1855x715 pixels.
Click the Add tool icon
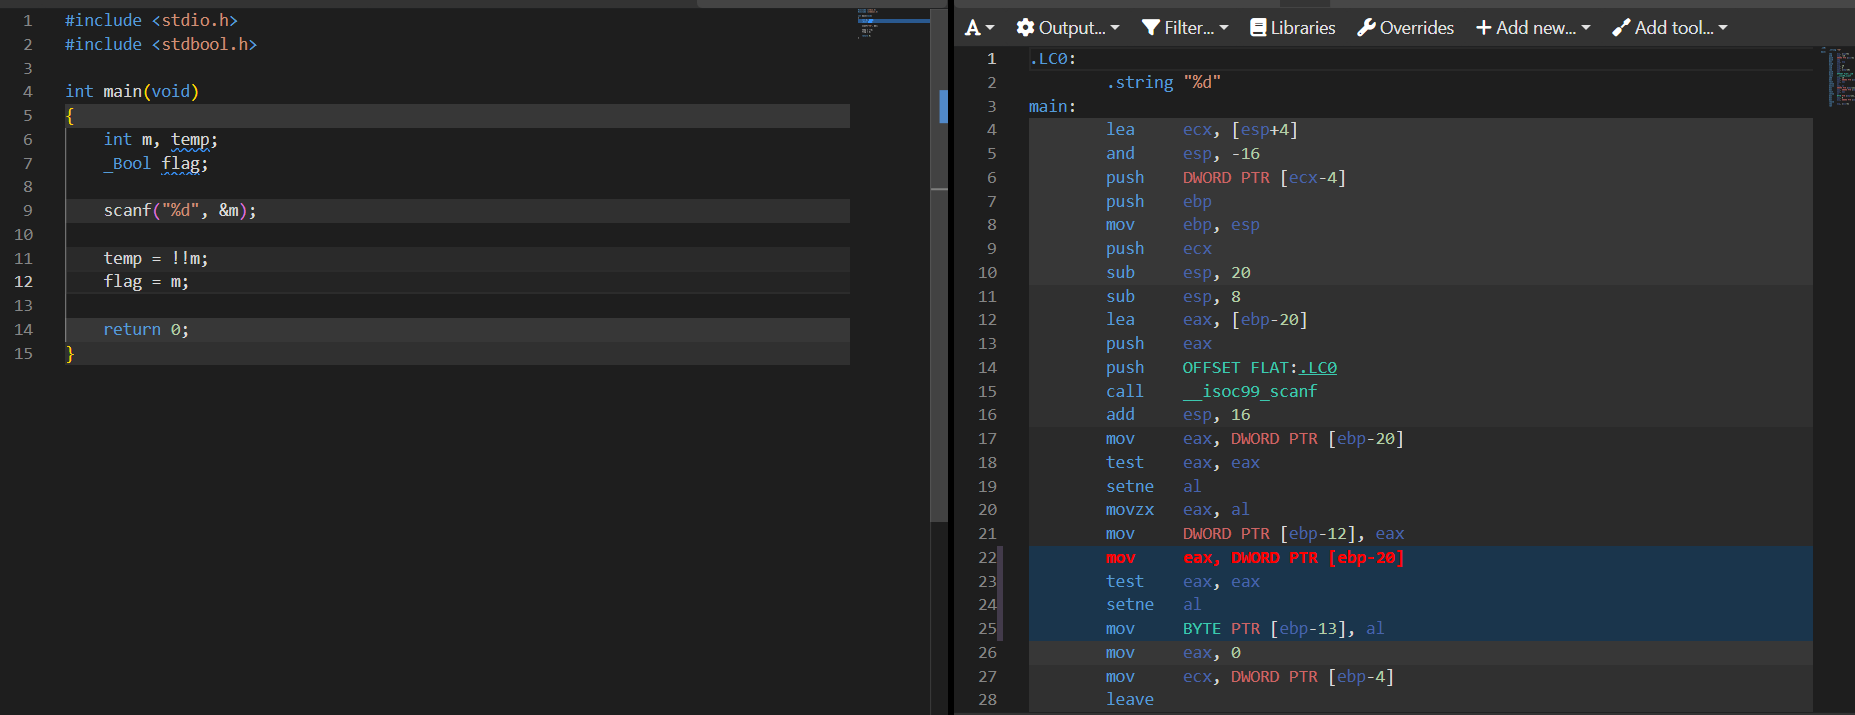pyautogui.click(x=1621, y=28)
